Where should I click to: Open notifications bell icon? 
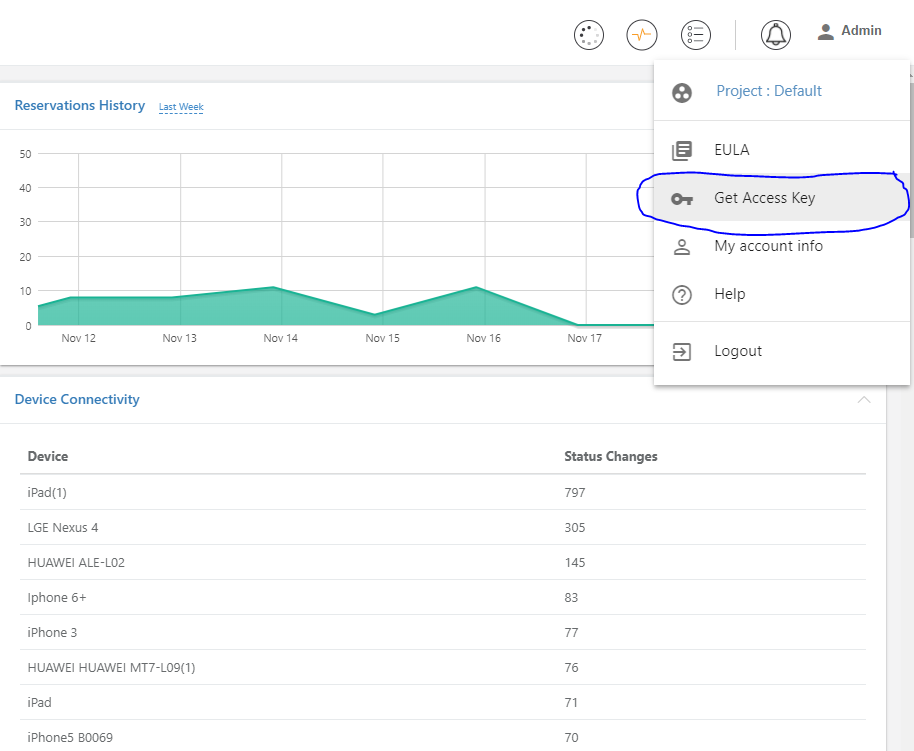point(775,35)
